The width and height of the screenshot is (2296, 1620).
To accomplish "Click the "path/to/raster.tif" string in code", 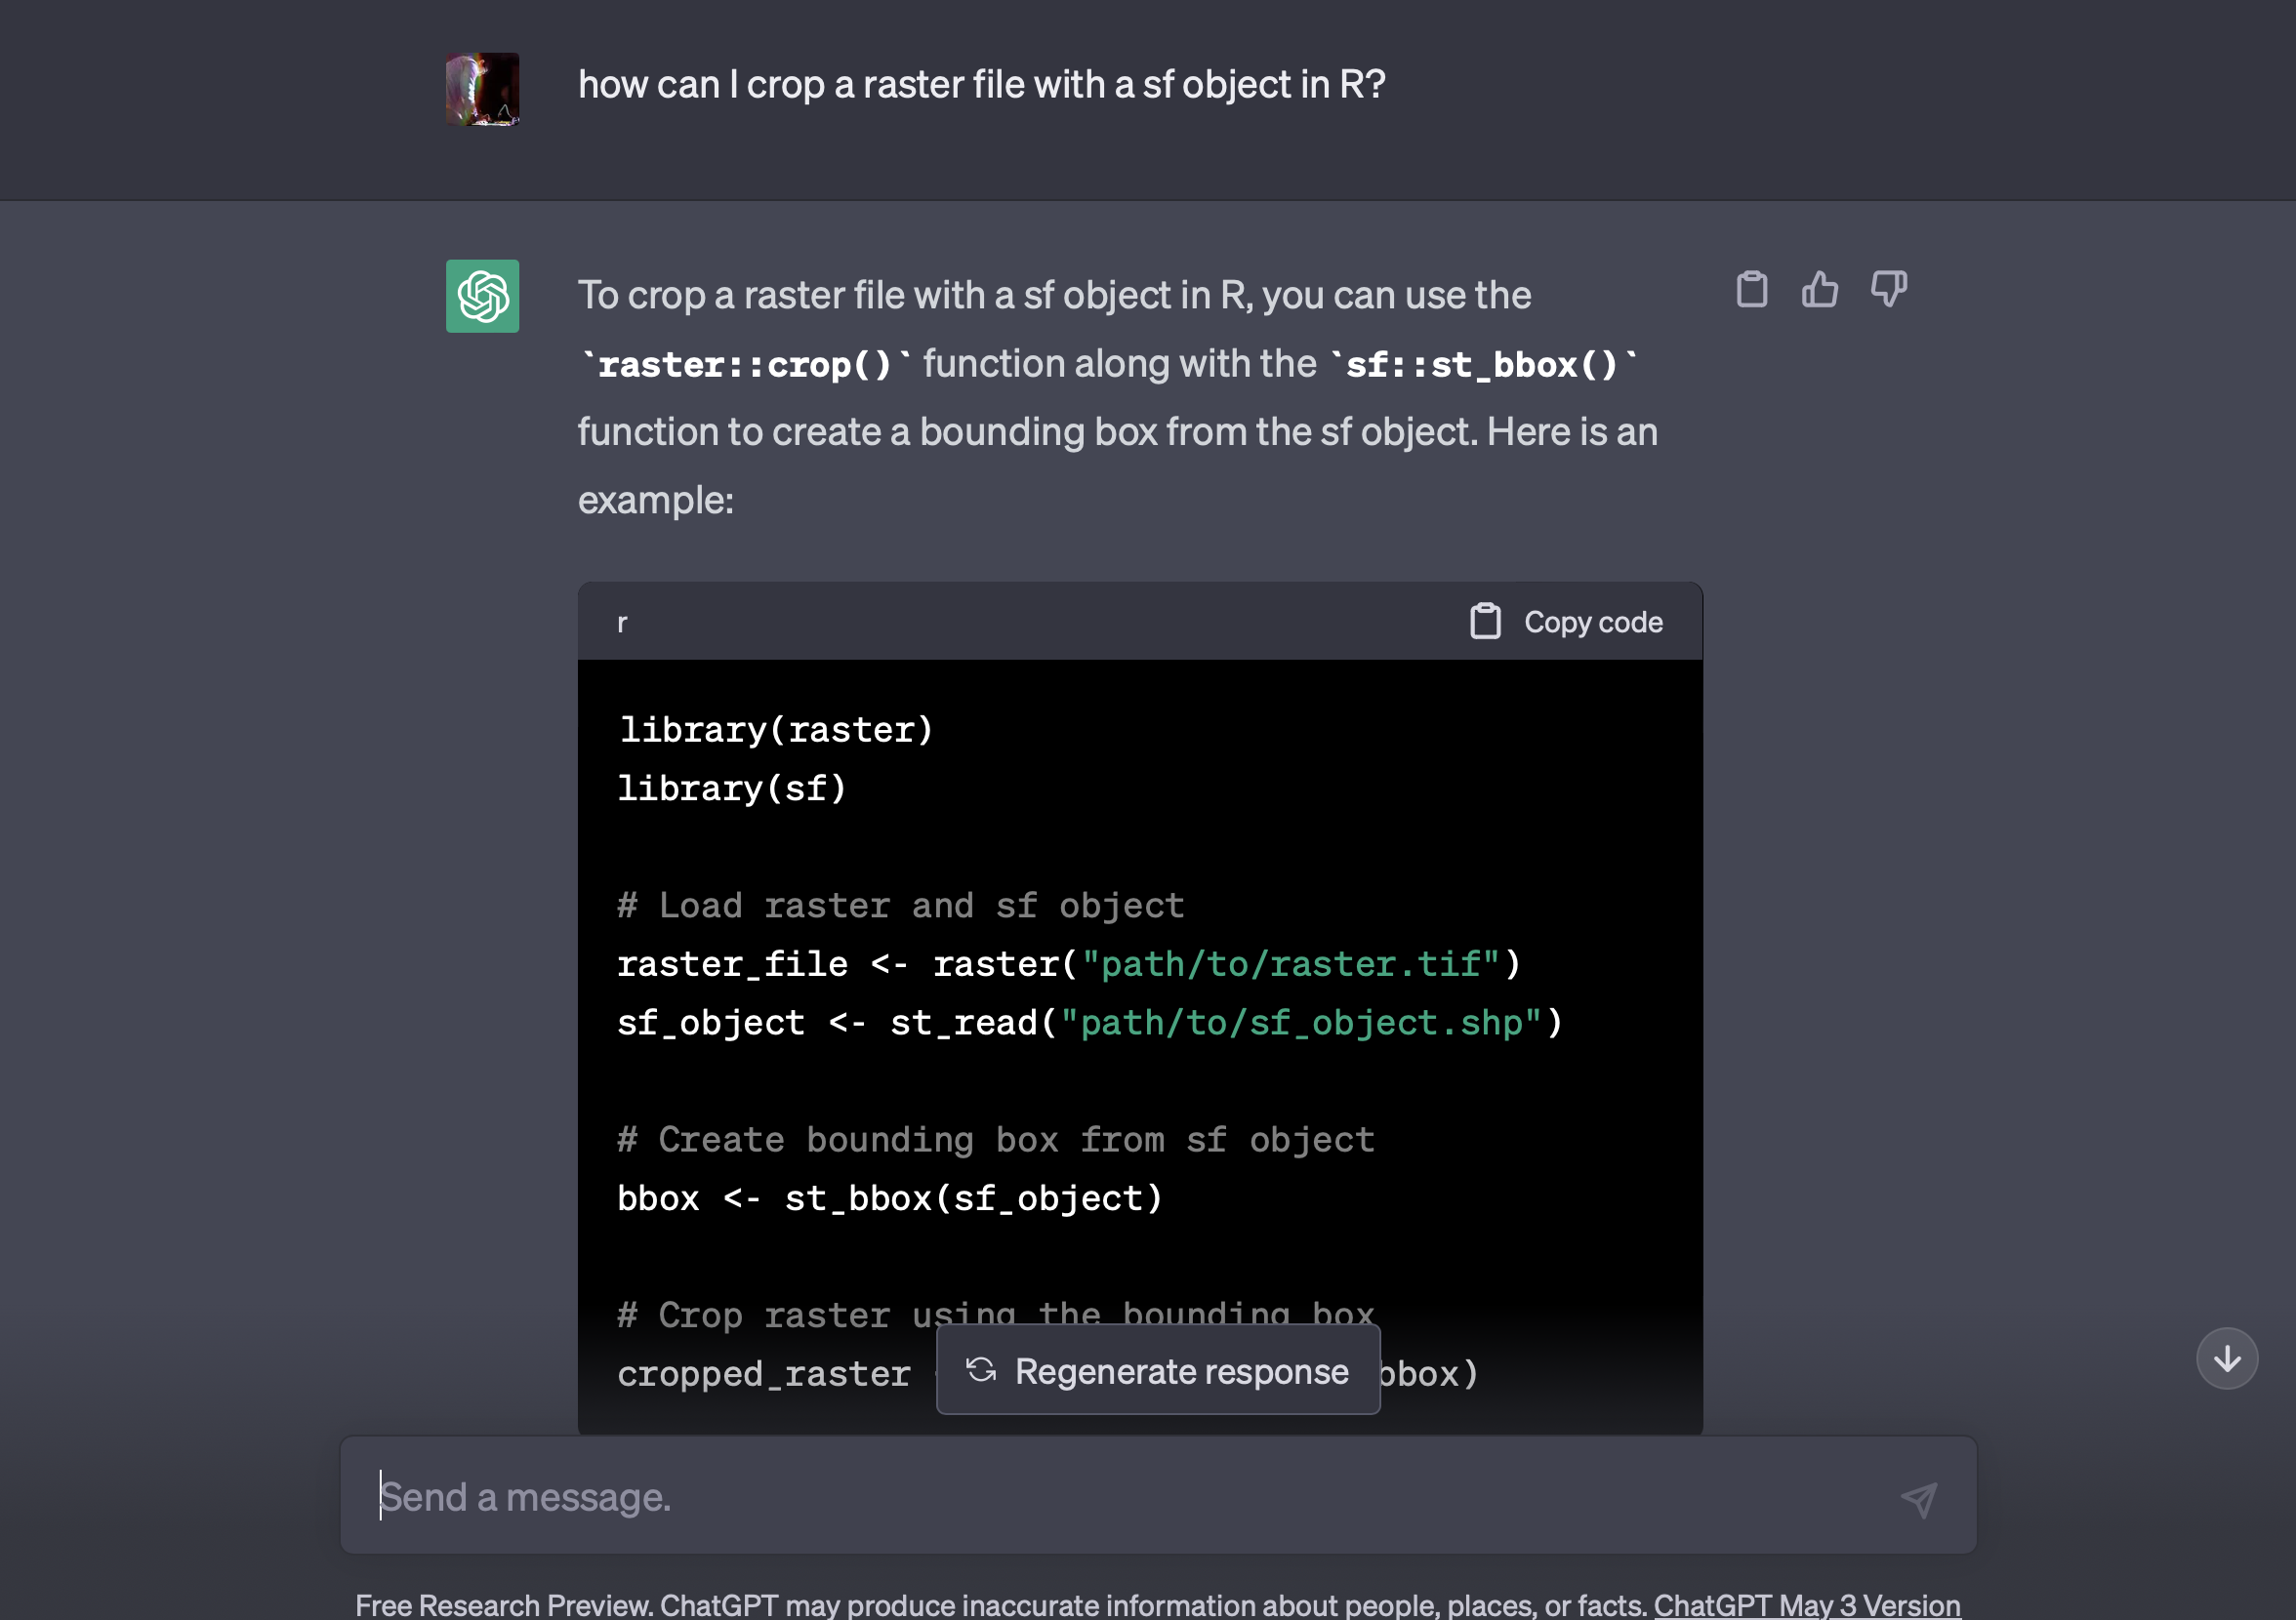I will point(1290,964).
